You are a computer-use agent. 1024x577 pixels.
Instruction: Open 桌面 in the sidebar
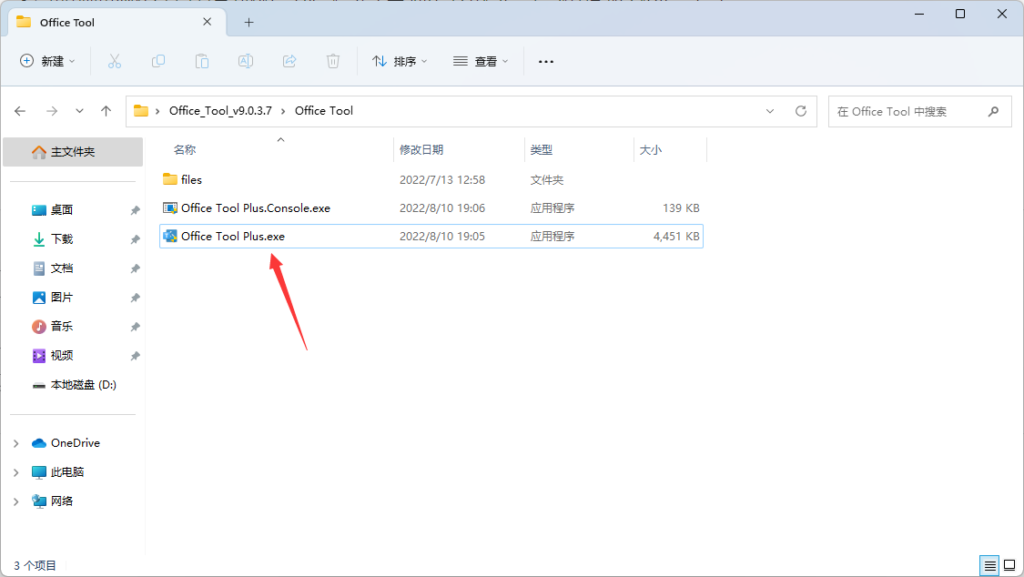(x=62, y=210)
